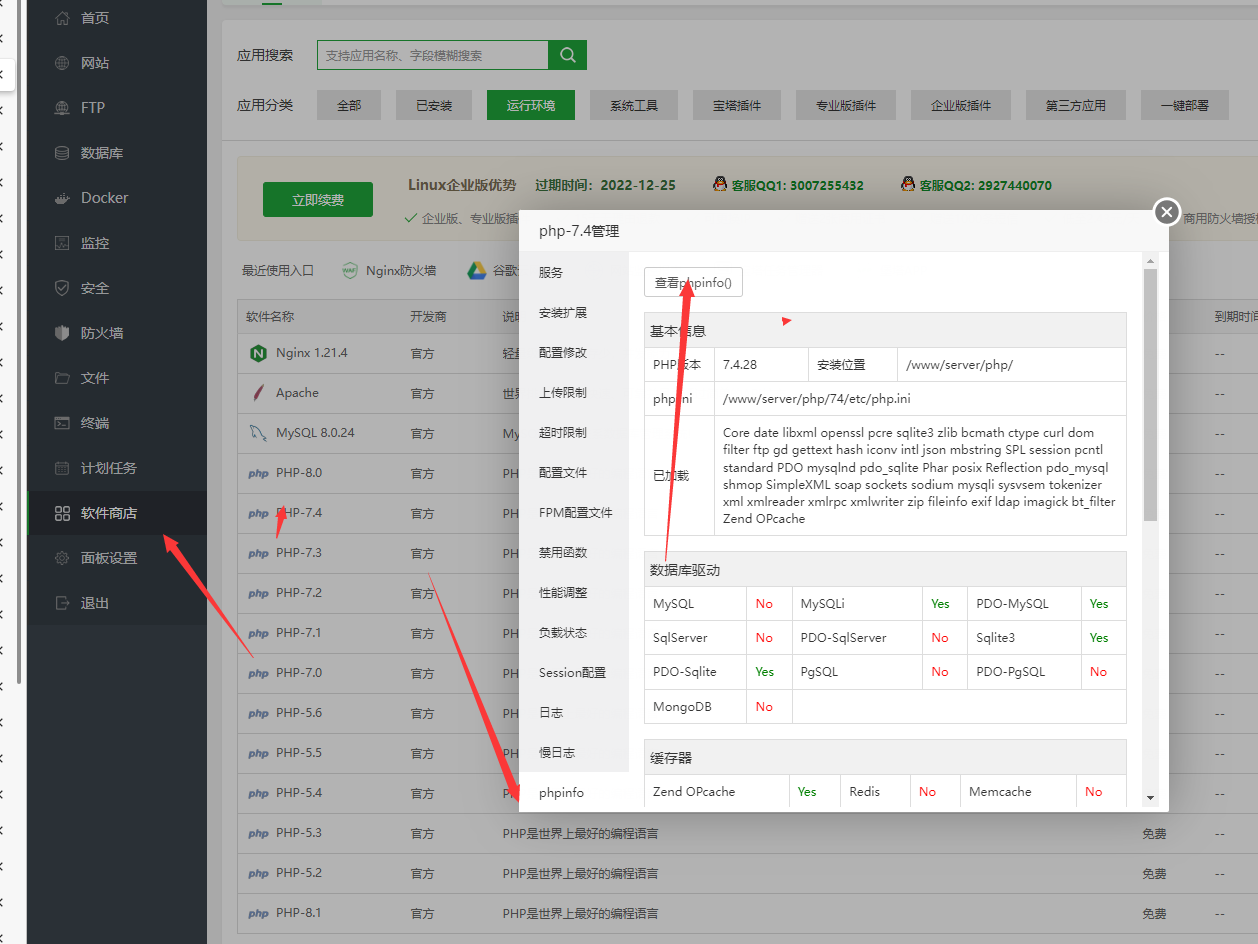
Task: Click the php icon beside PHP-7.3
Action: tap(258, 553)
